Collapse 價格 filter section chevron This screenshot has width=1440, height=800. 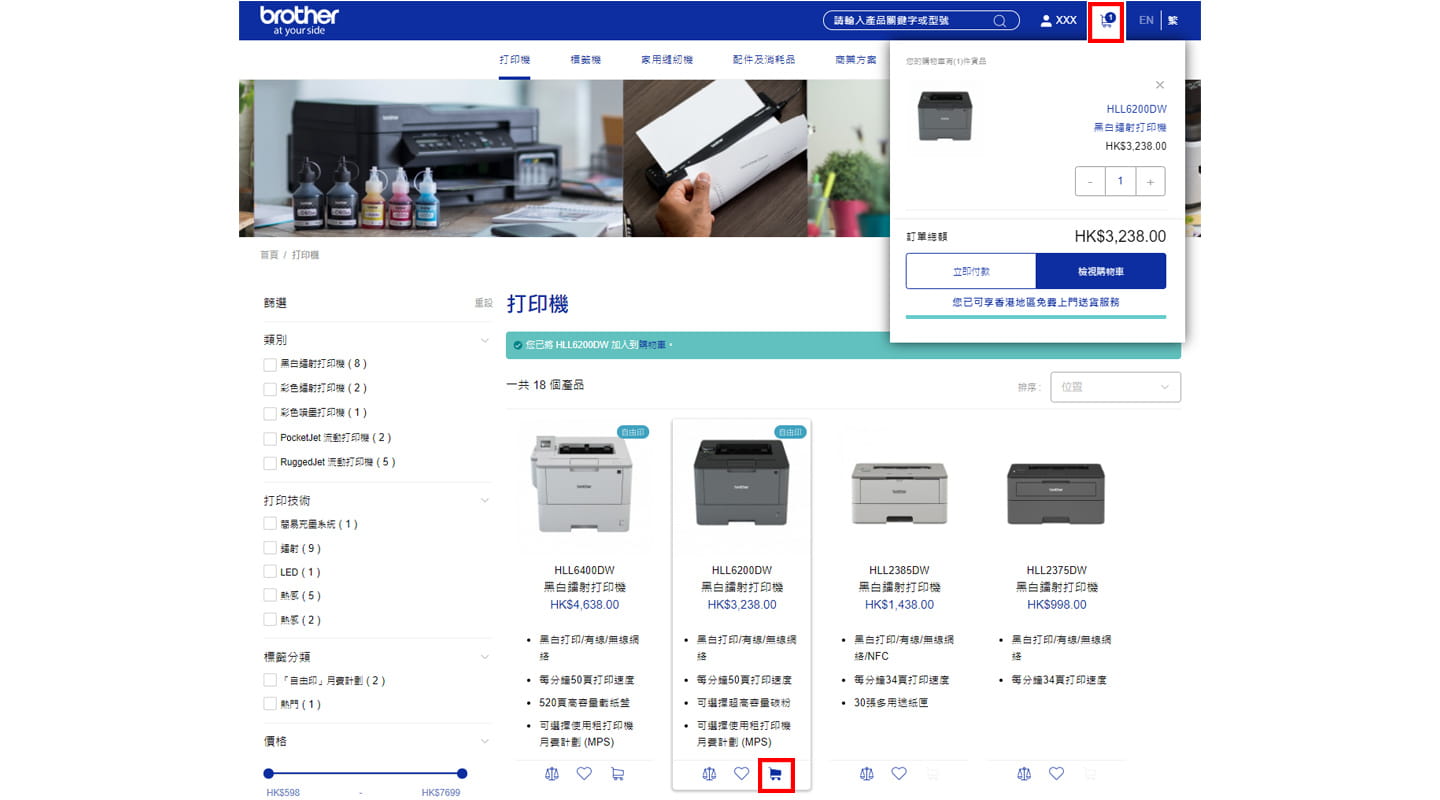pos(485,741)
